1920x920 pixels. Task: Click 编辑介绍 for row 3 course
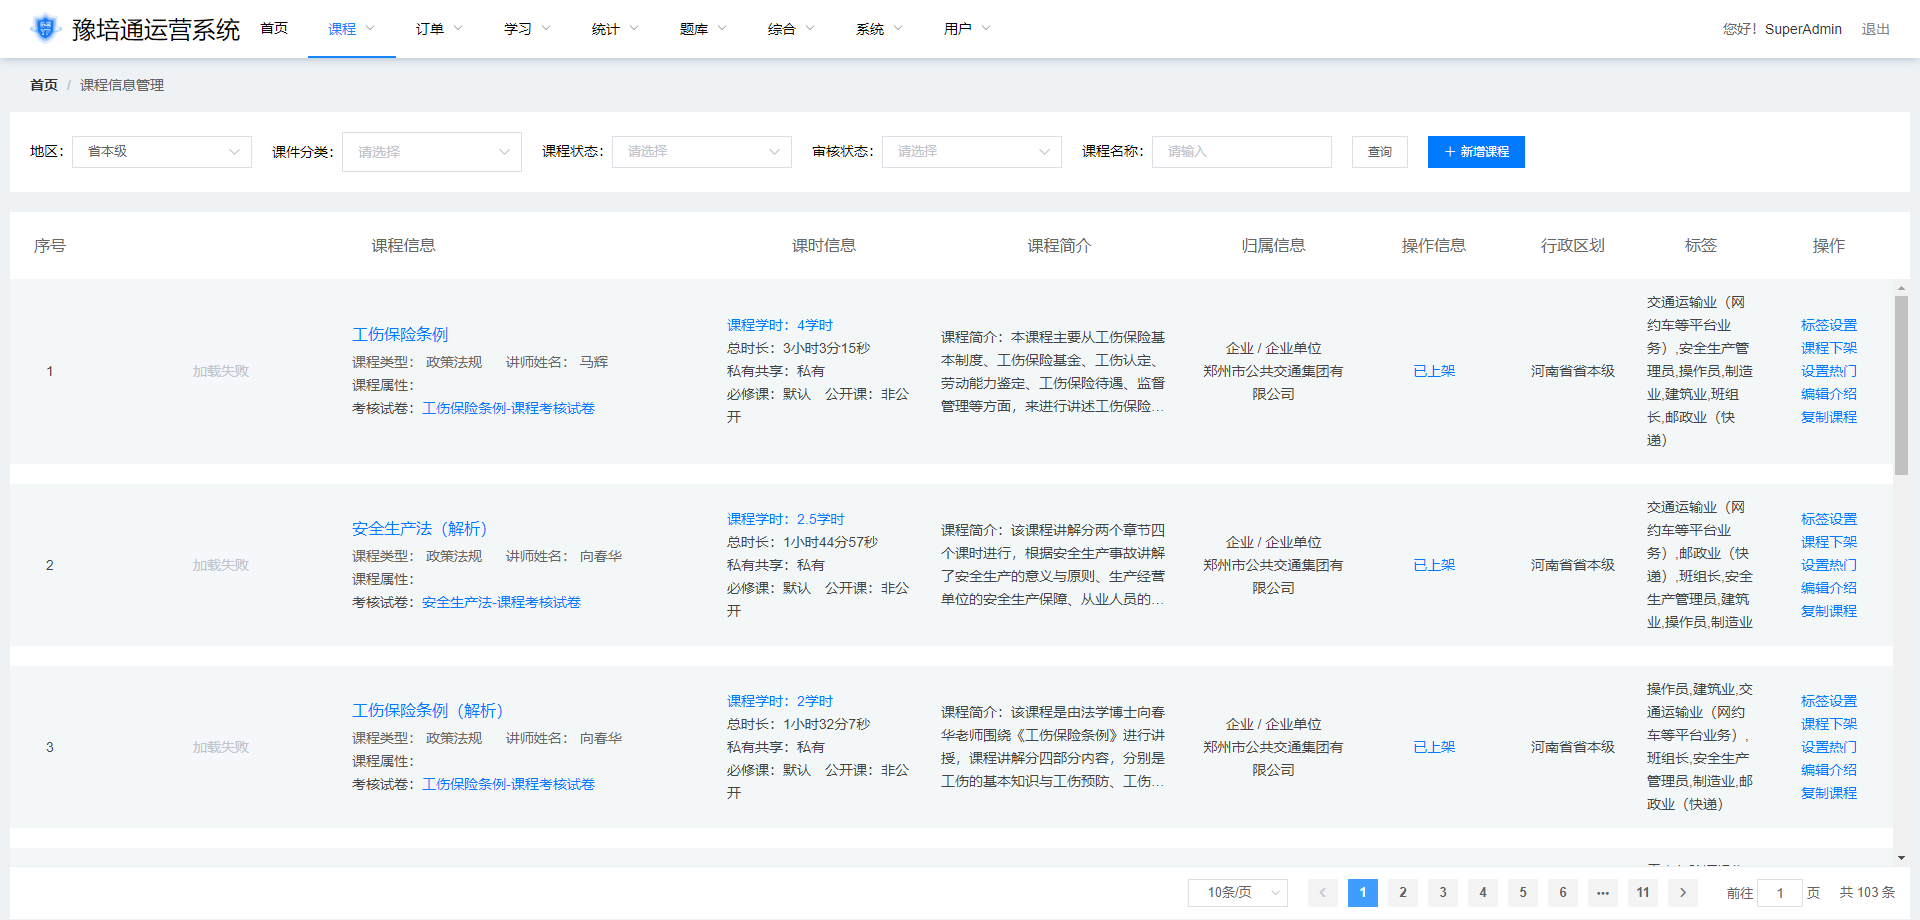point(1829,770)
